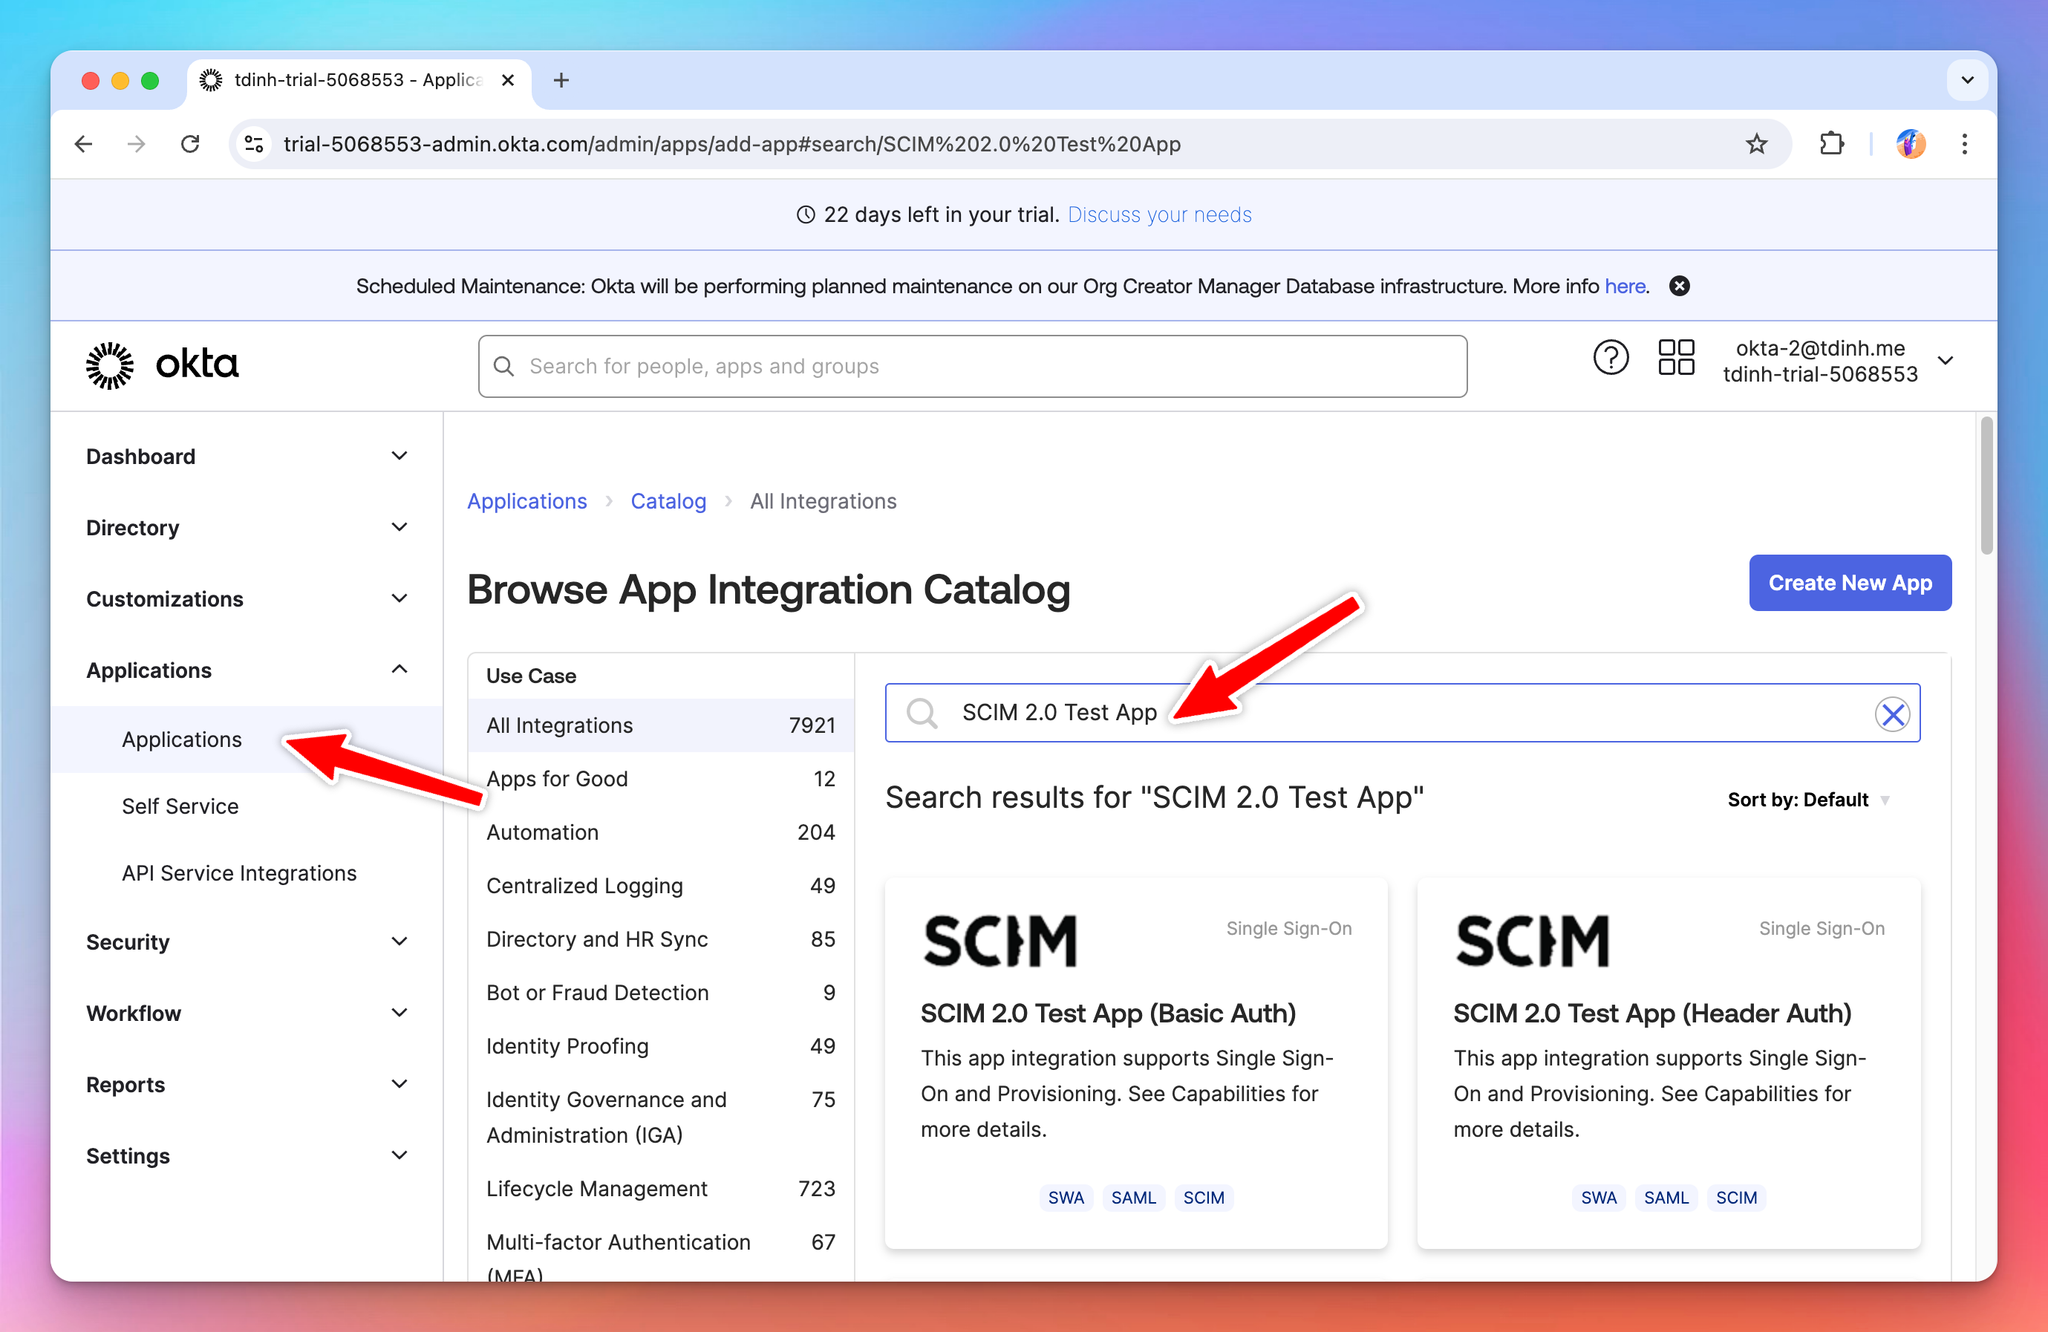2048x1332 pixels.
Task: Reload the current Okta page
Action: click(190, 144)
